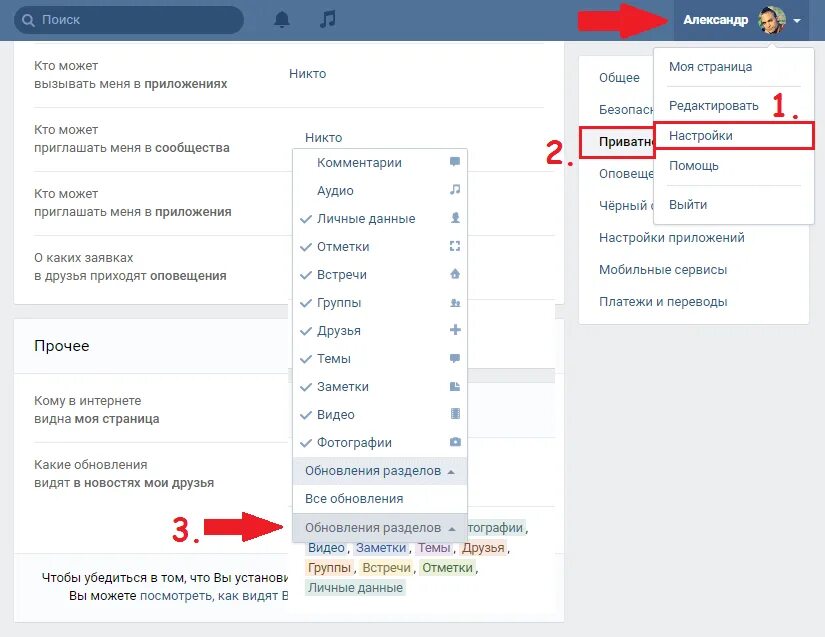Select Выйти in account menu

tap(688, 205)
